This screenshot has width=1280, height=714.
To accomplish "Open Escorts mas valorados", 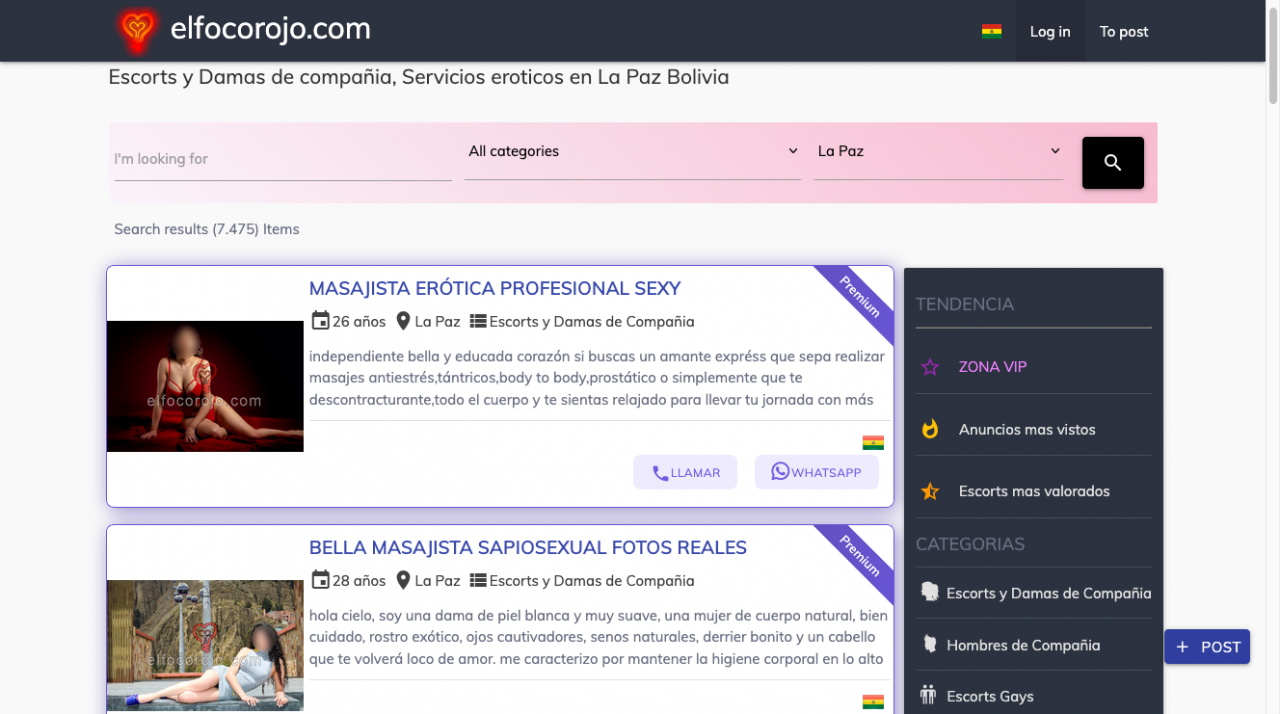I will point(1034,491).
